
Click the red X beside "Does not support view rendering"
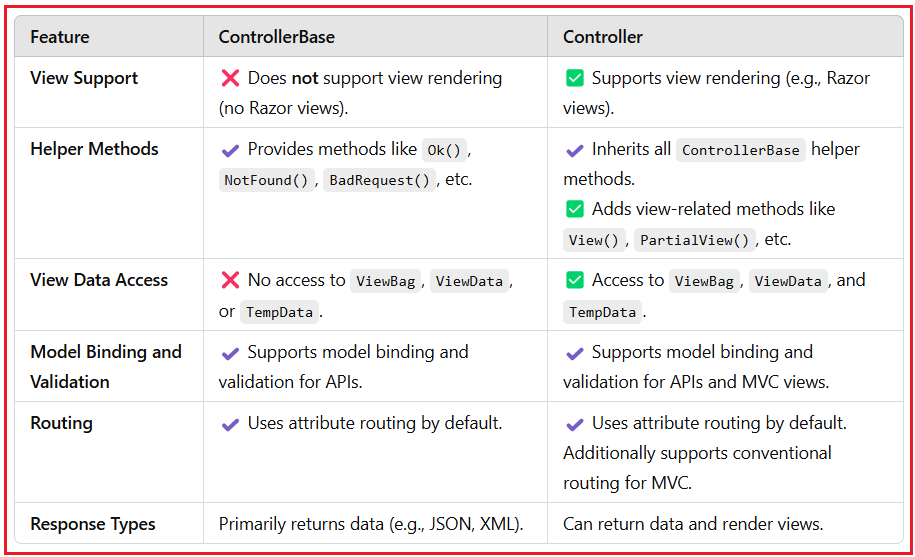(x=230, y=78)
